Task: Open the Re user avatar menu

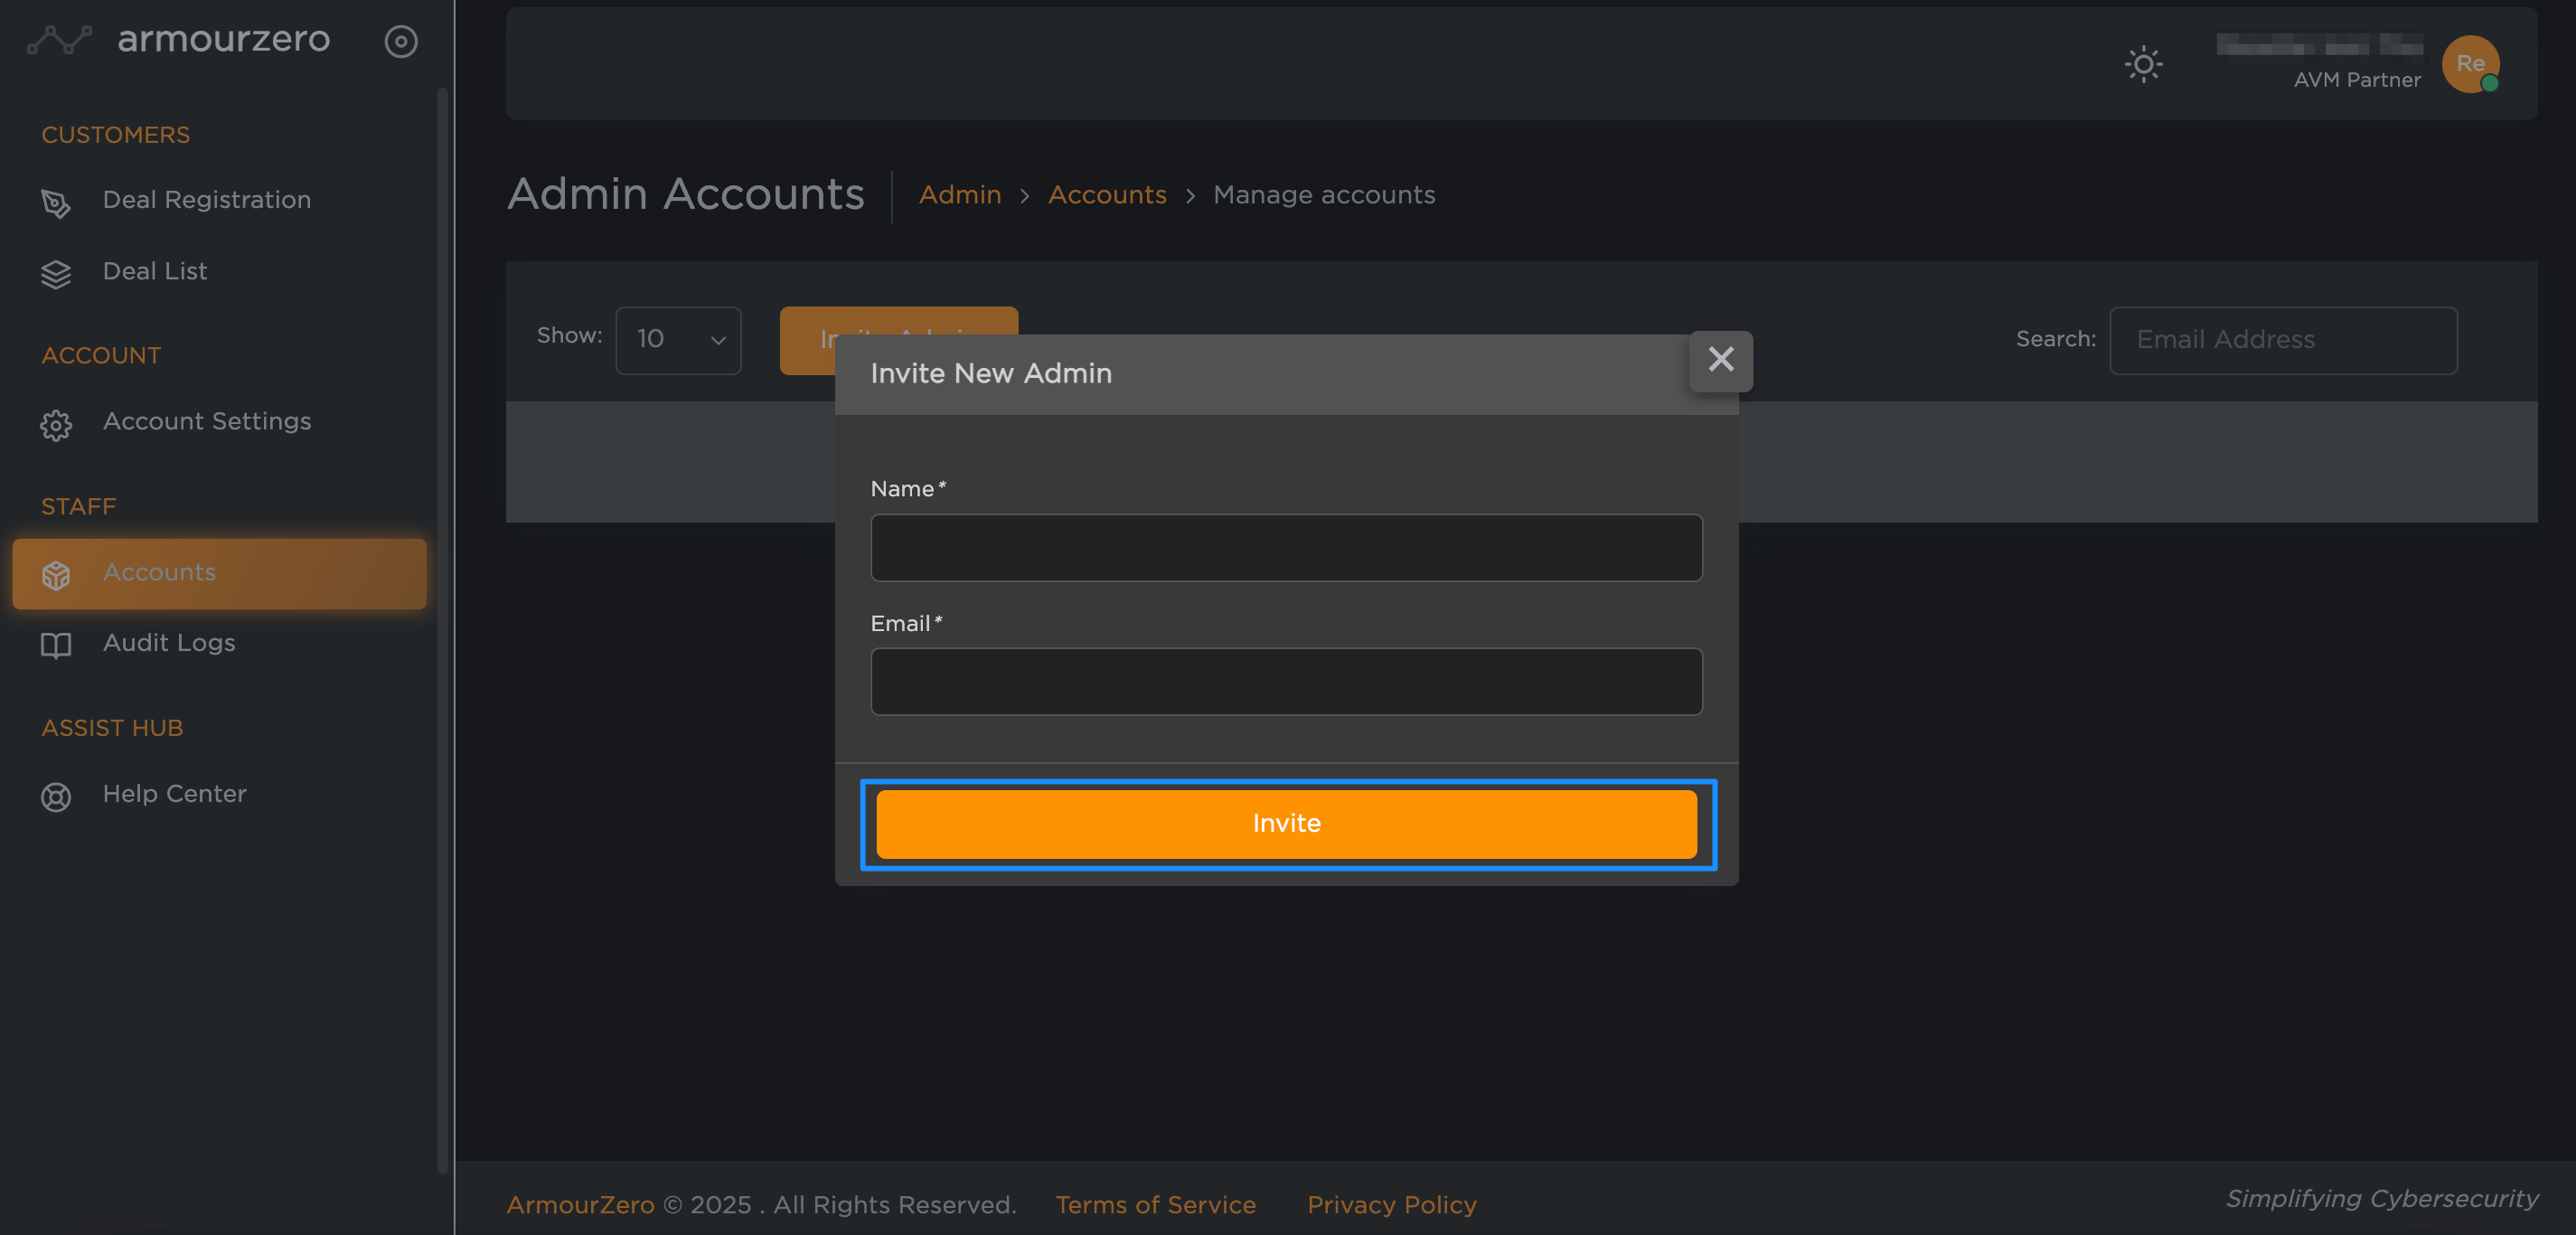Action: click(2469, 64)
